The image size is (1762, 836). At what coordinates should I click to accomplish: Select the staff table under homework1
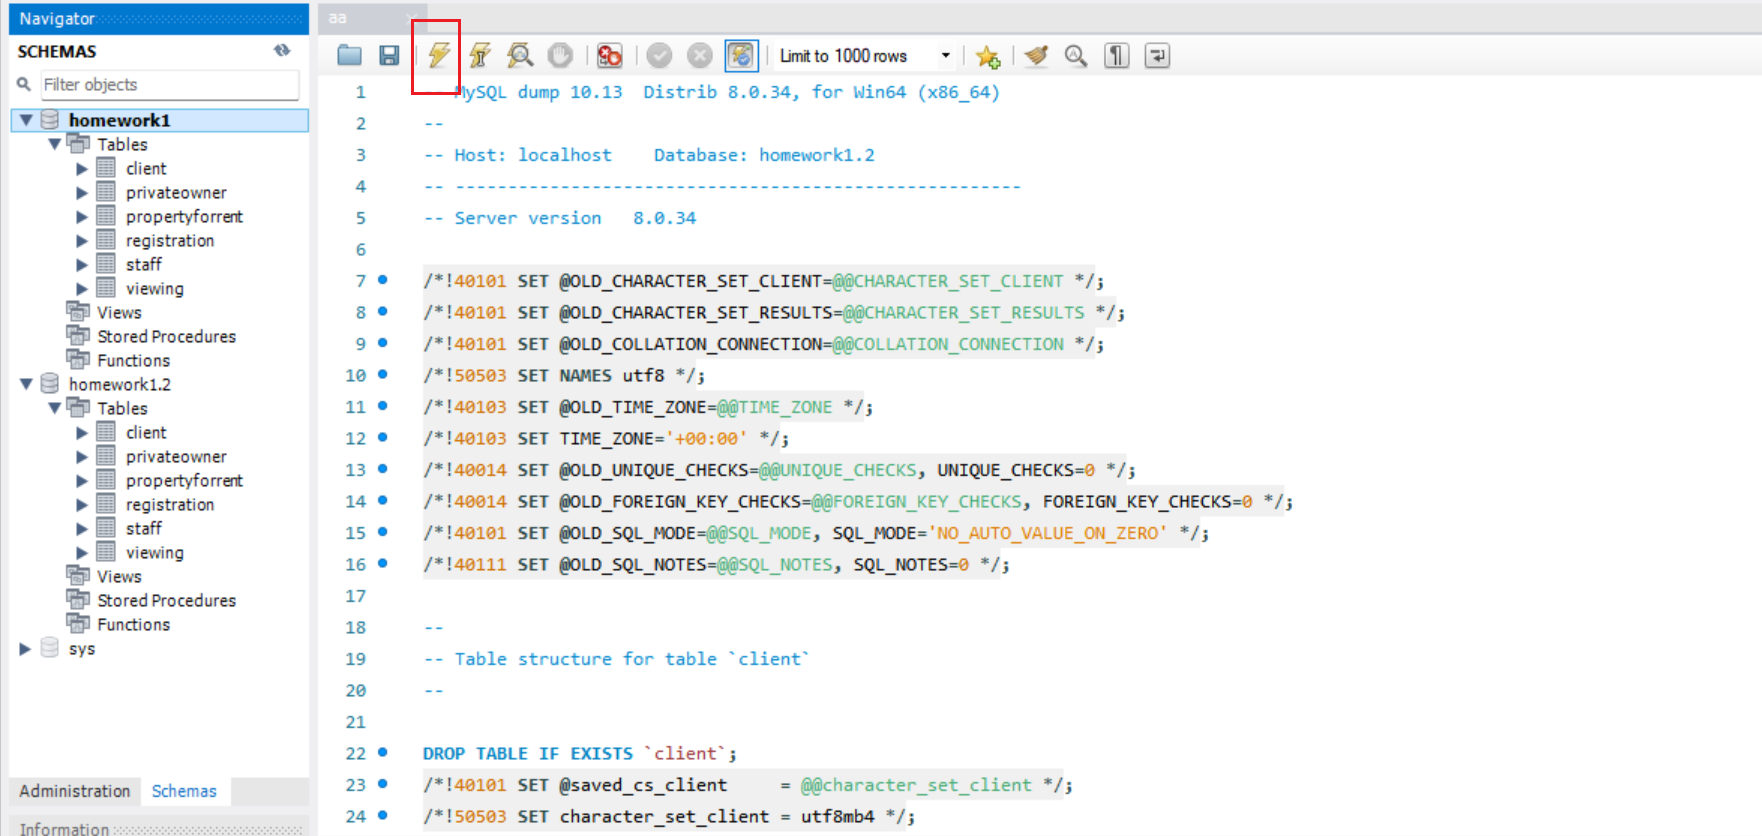point(143,264)
